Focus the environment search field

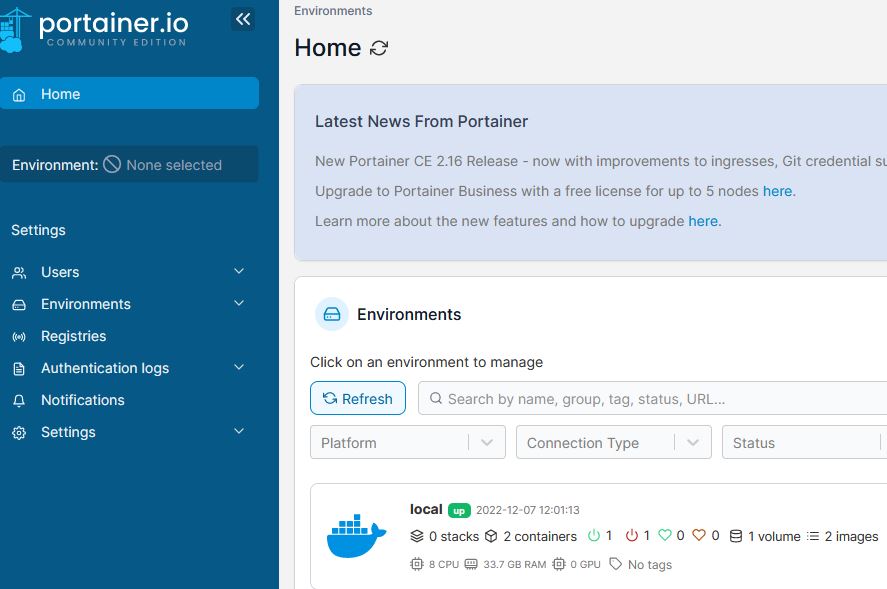pyautogui.click(x=652, y=398)
